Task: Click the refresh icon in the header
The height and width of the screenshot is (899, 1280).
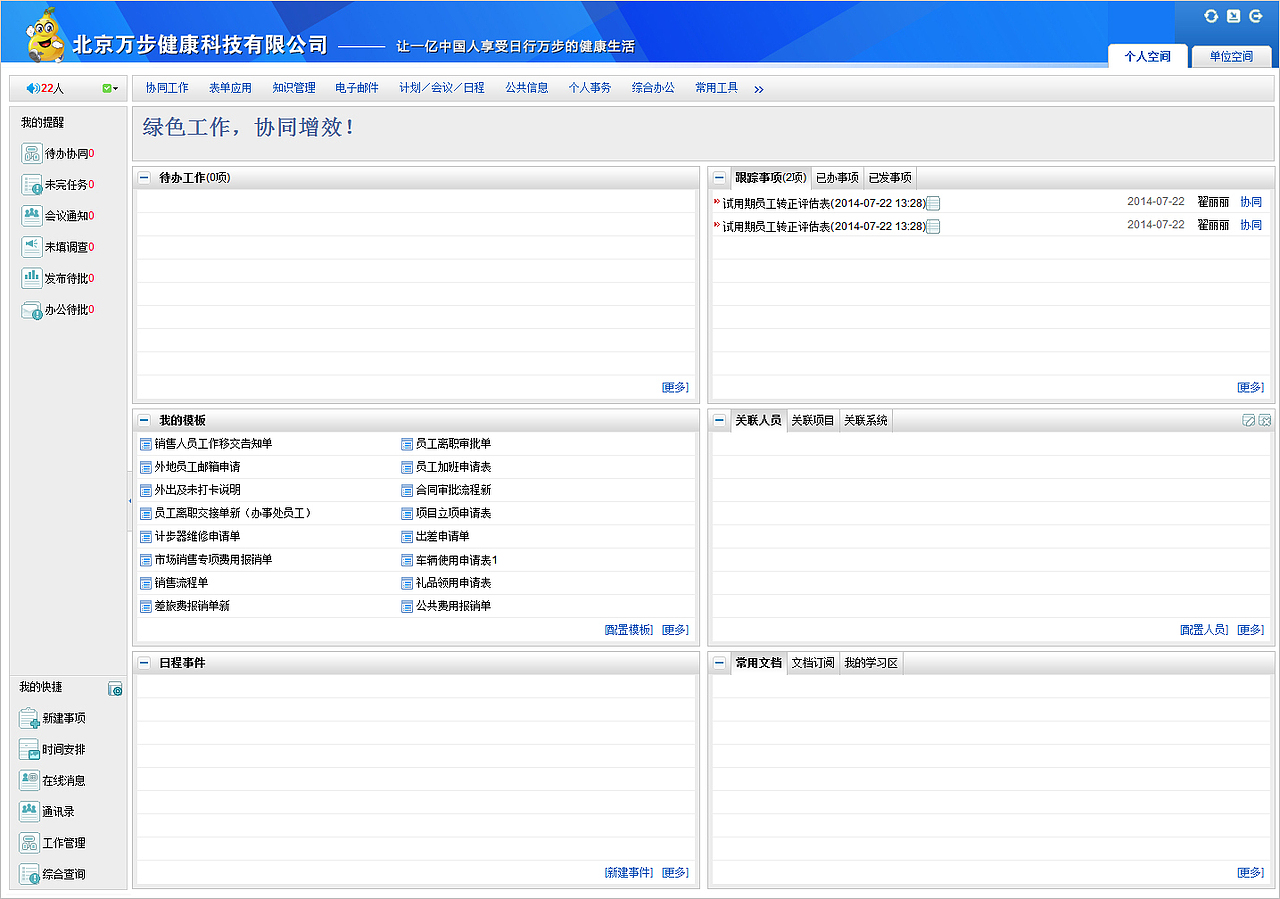Action: pos(1211,16)
